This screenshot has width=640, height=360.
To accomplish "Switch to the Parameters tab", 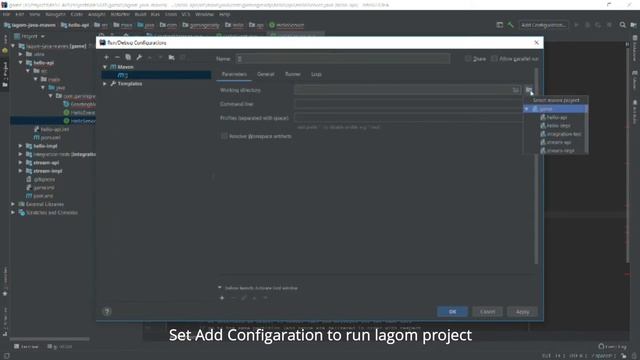I will [234, 74].
